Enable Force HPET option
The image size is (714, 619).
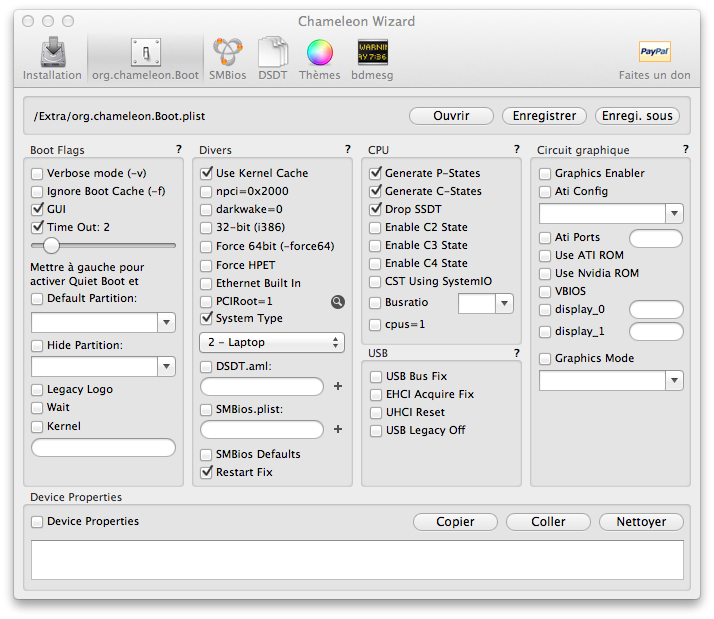(x=206, y=266)
